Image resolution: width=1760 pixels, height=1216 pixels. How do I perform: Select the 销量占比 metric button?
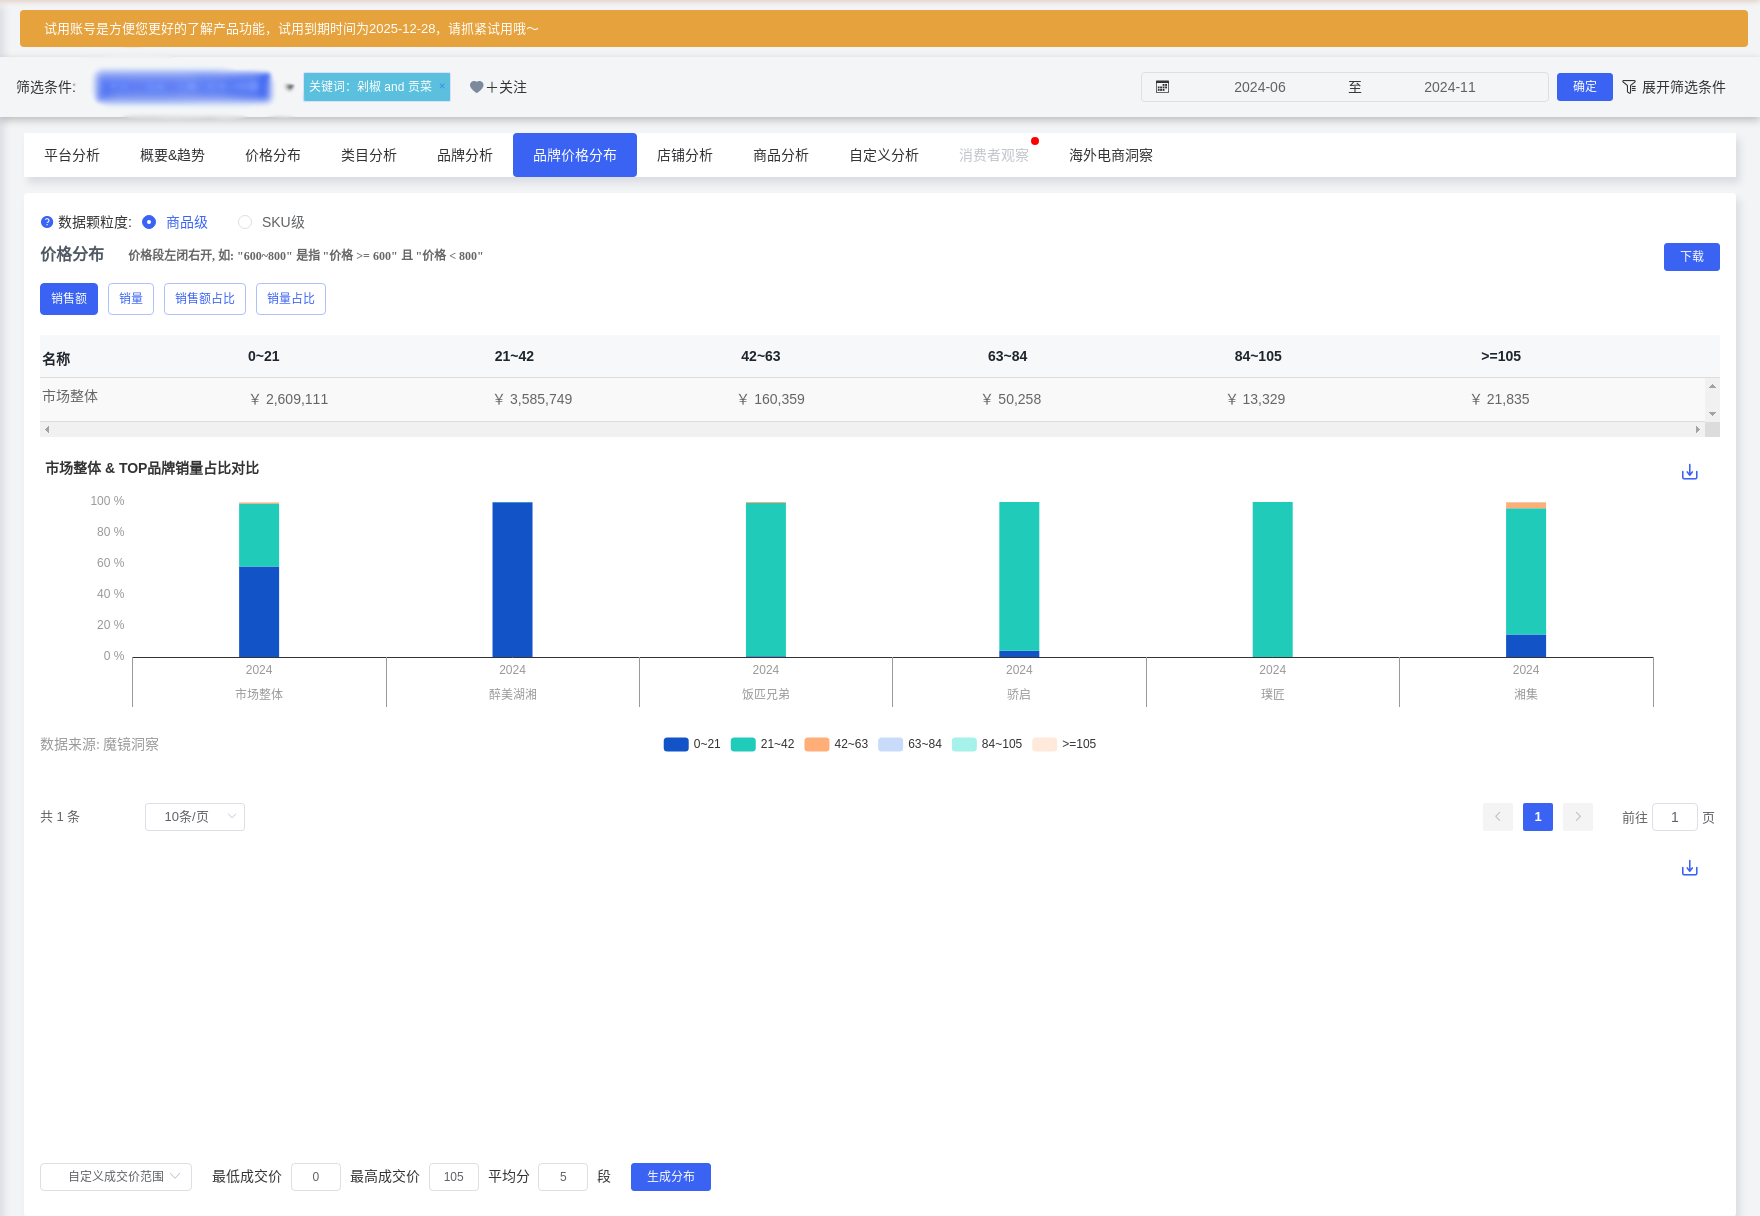coord(291,299)
